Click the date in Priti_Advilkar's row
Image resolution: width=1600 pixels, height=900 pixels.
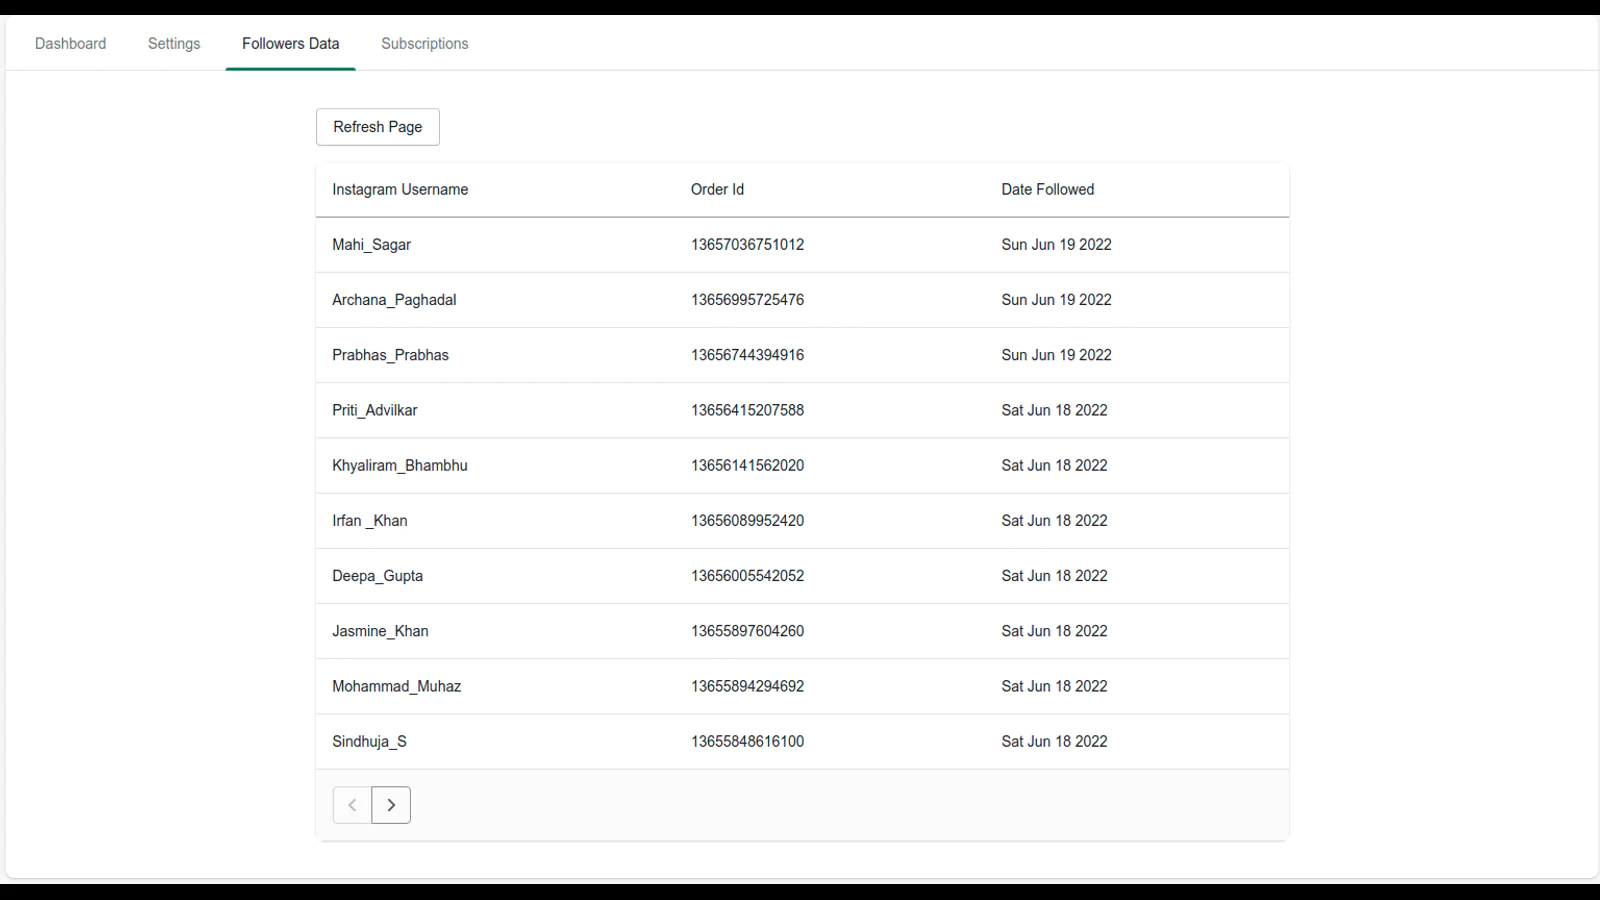click(1054, 410)
